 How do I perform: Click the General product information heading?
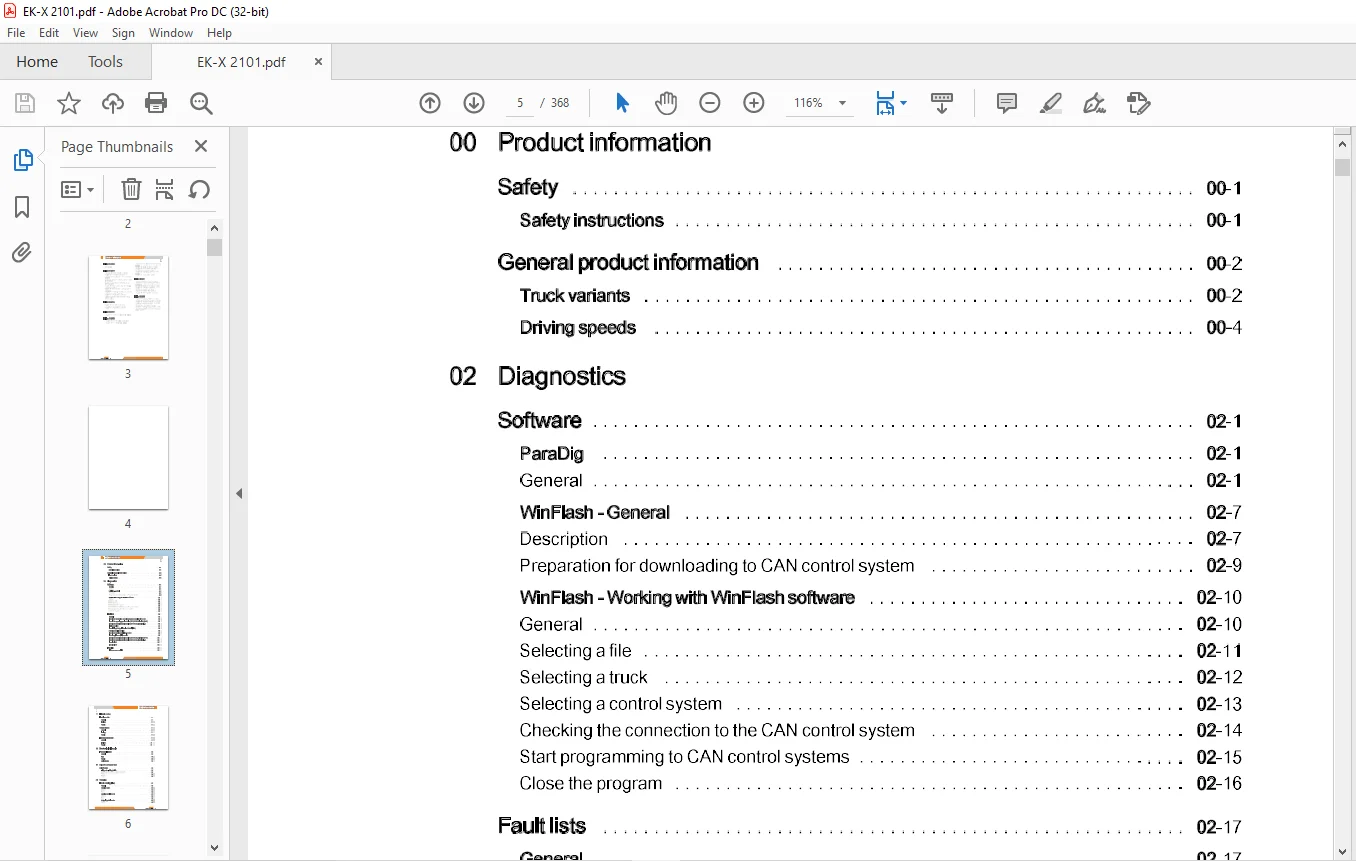click(x=628, y=263)
